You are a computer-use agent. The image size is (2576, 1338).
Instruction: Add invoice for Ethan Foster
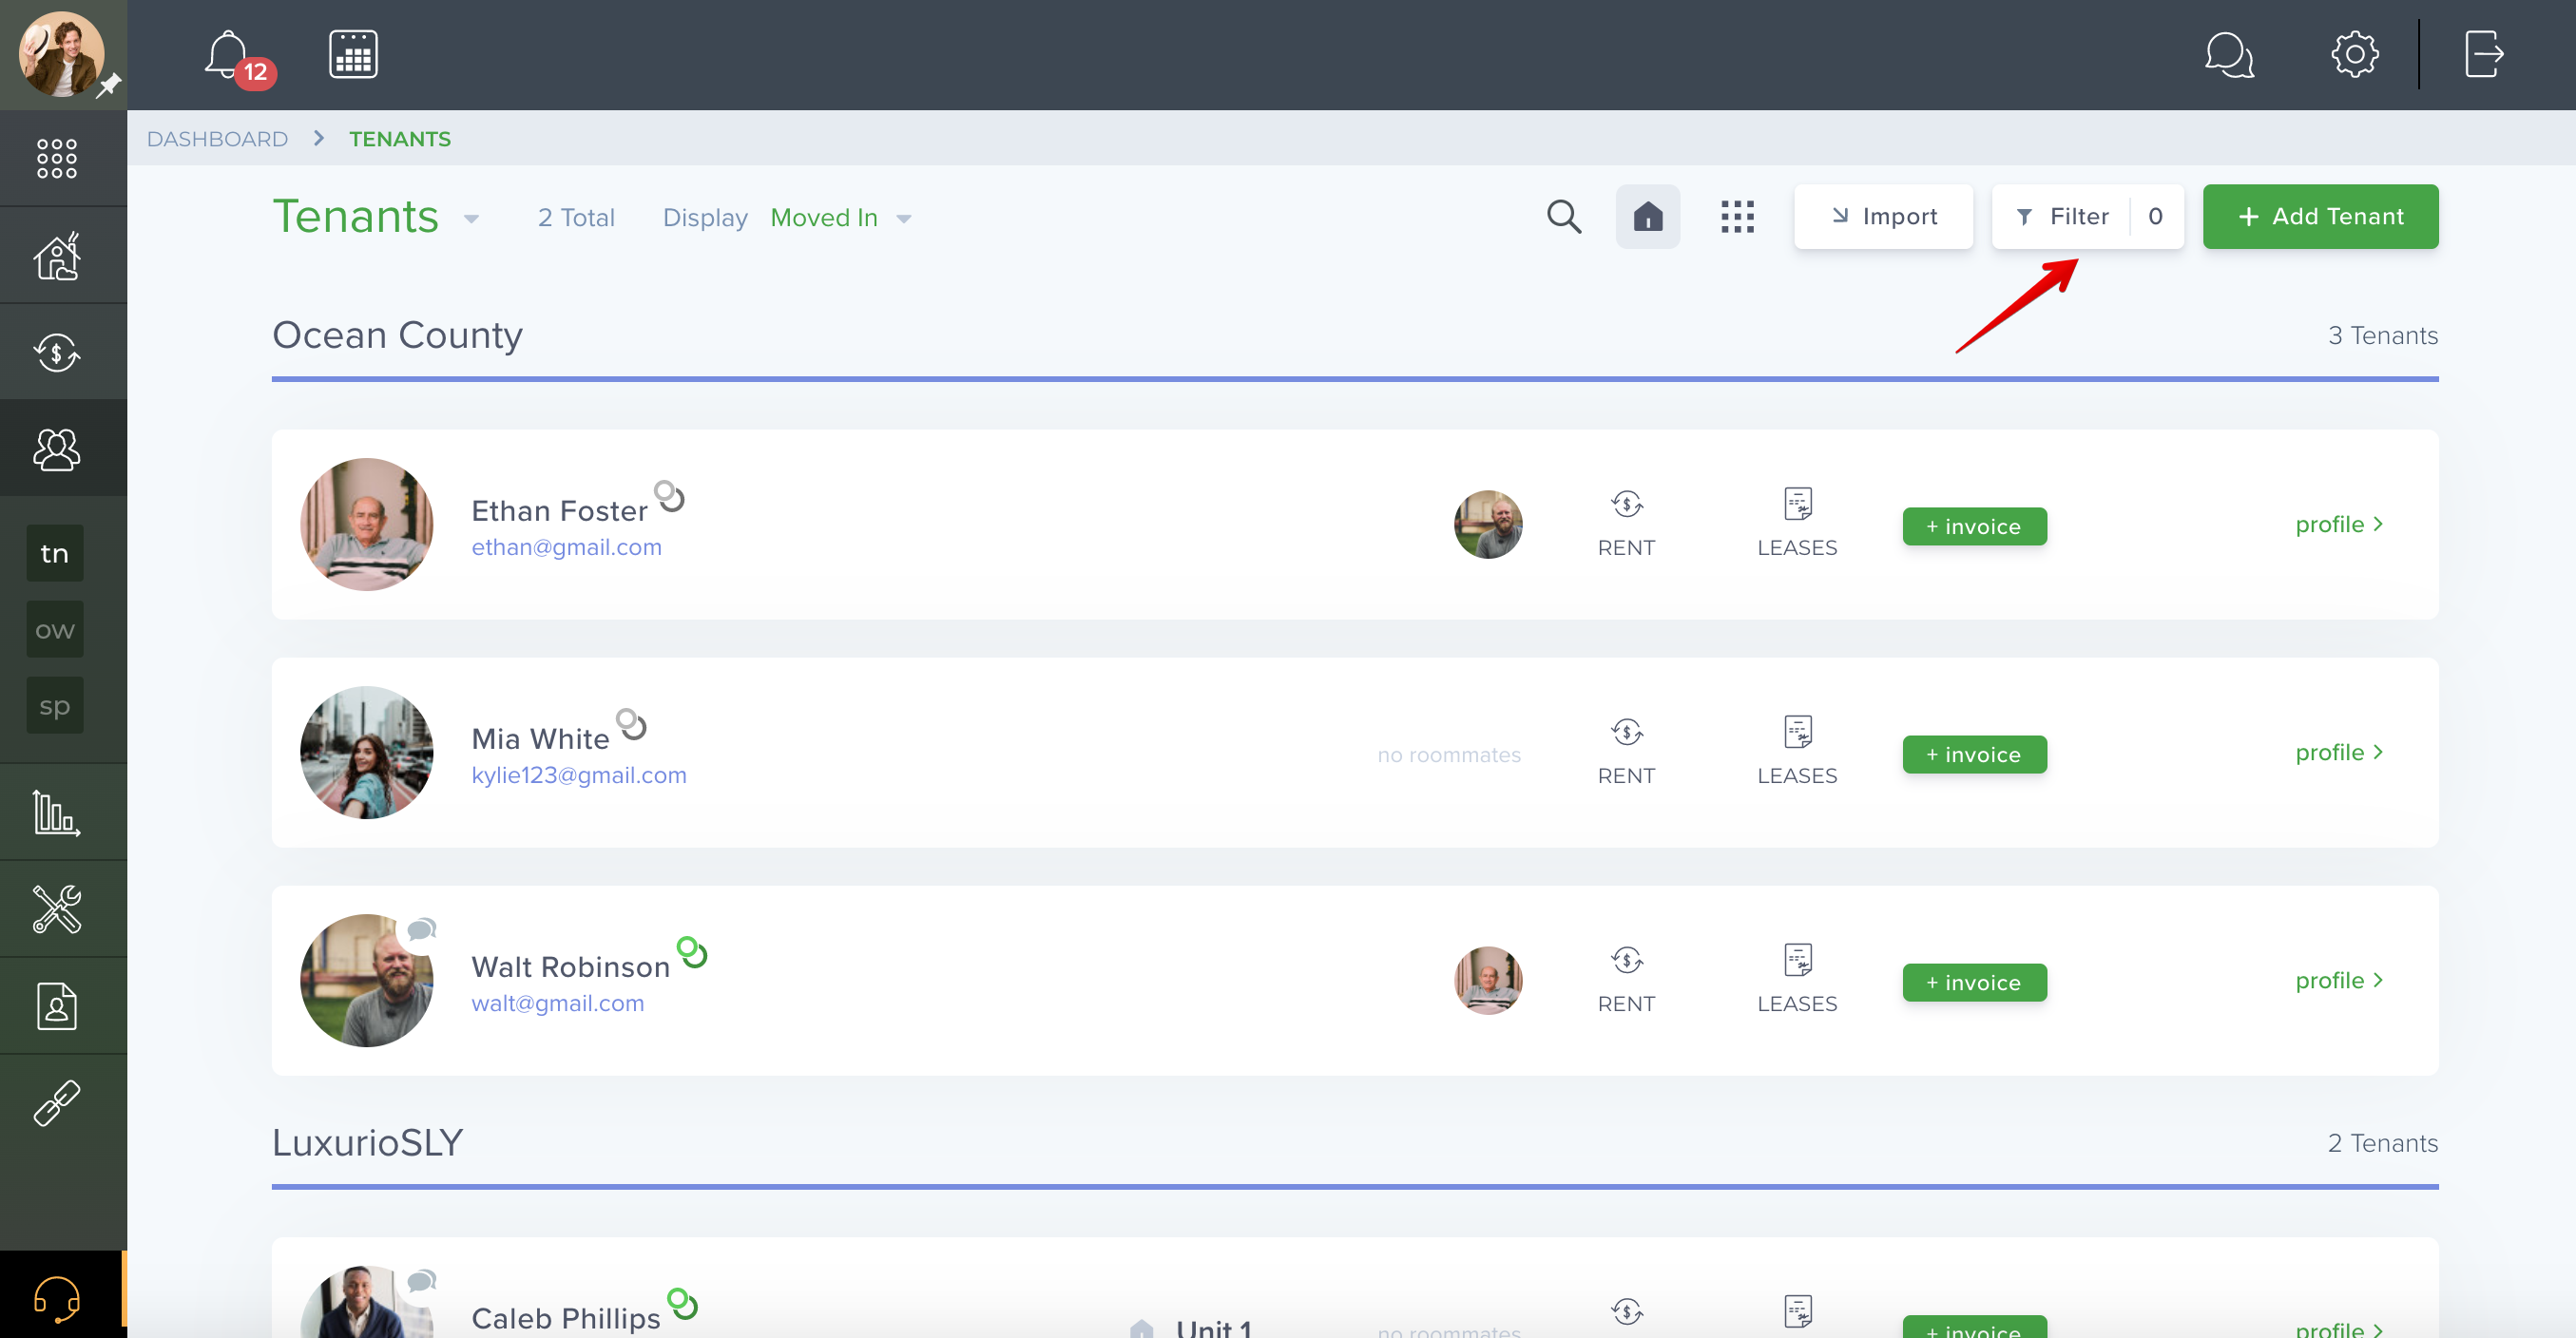[x=1974, y=526]
